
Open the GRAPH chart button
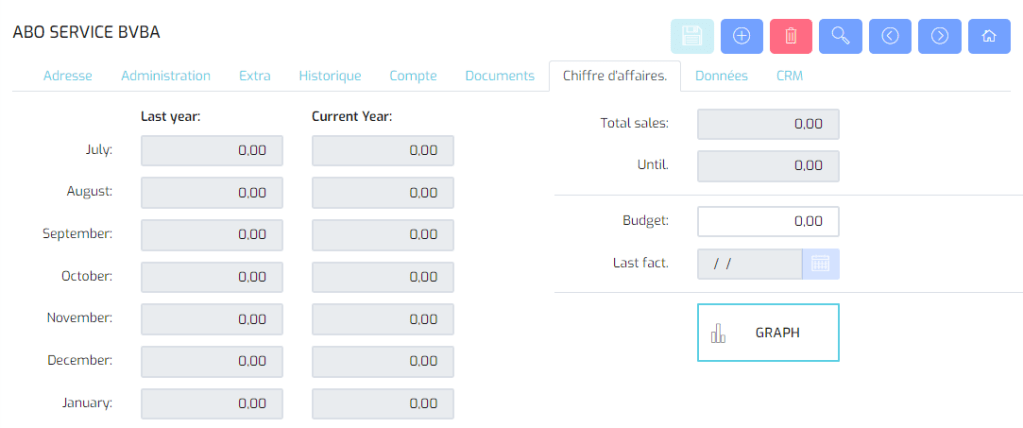pyautogui.click(x=768, y=333)
